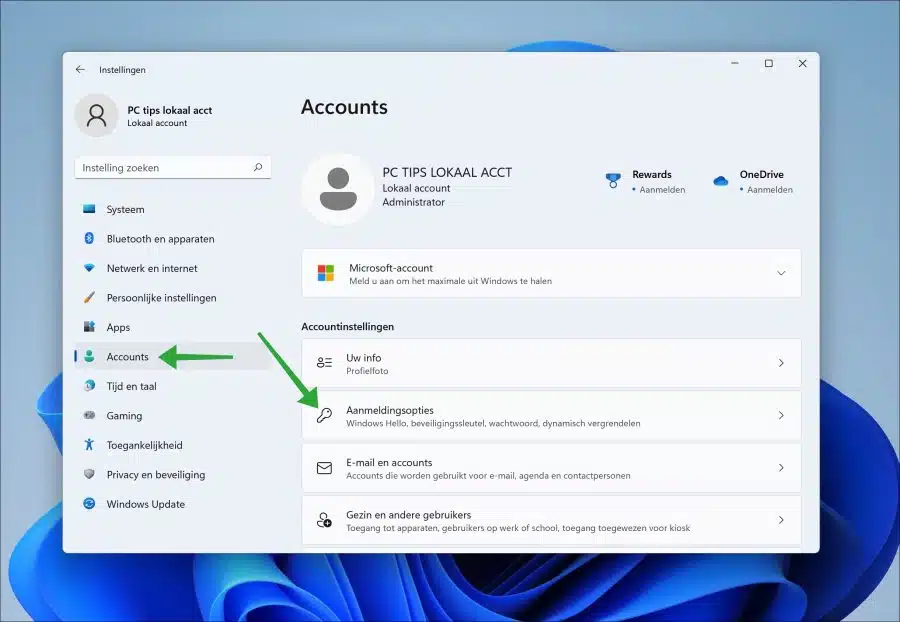Screen dimensions: 900x622
Task: Click the PC tips lokaal acct name
Action: click(169, 110)
